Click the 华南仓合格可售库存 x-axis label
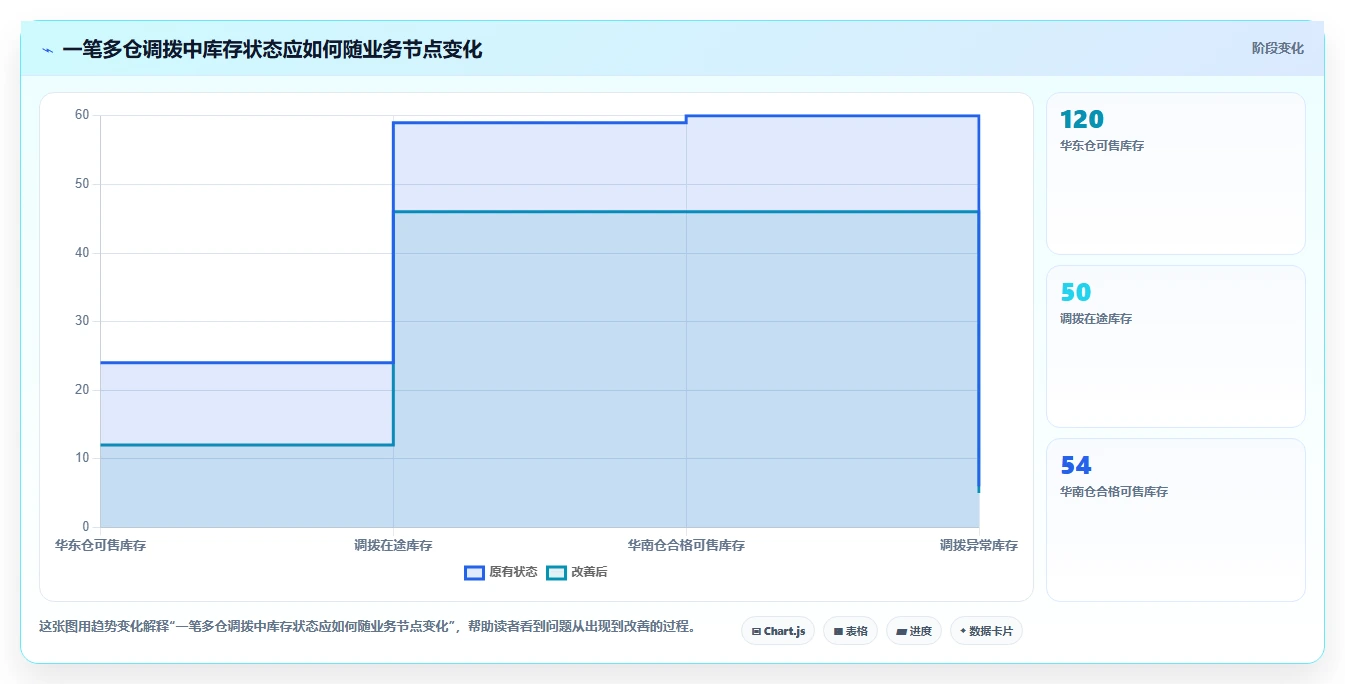This screenshot has width=1345, height=684. pos(686,545)
